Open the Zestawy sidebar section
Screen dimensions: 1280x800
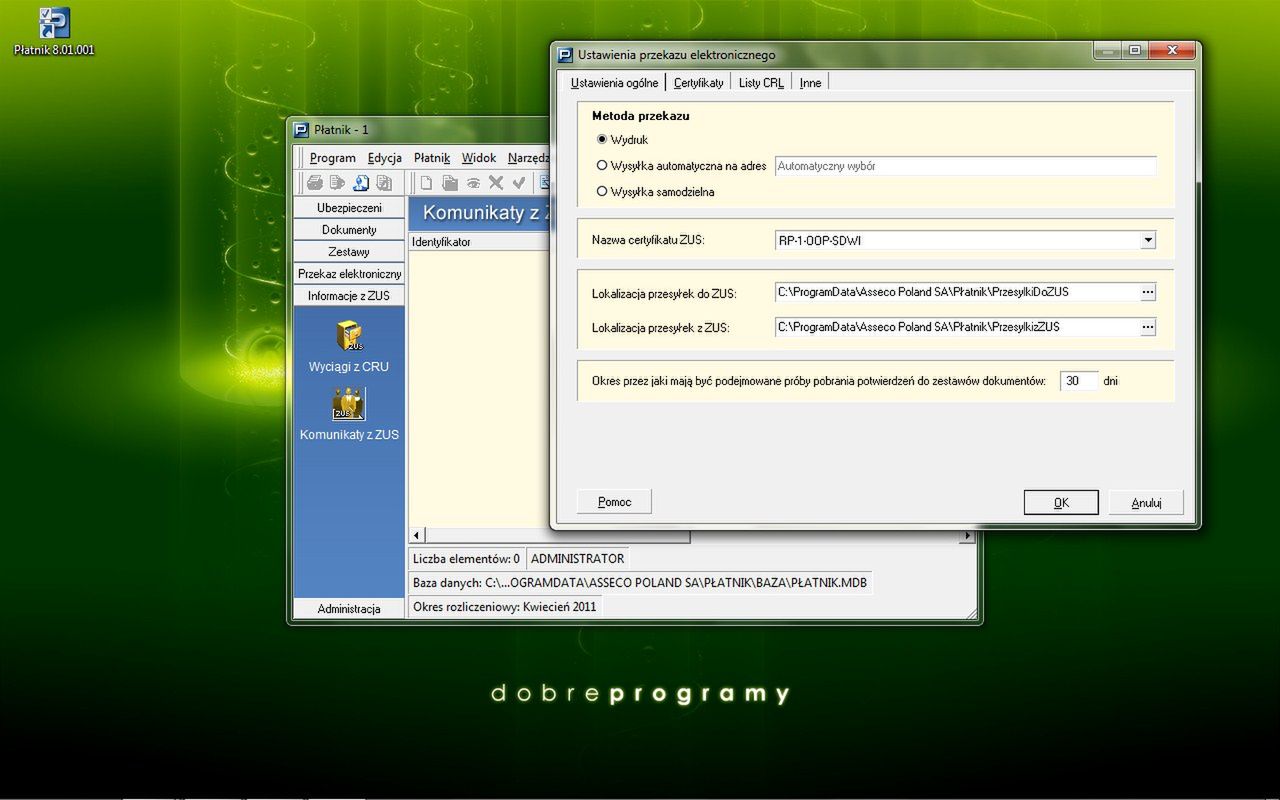tap(349, 252)
